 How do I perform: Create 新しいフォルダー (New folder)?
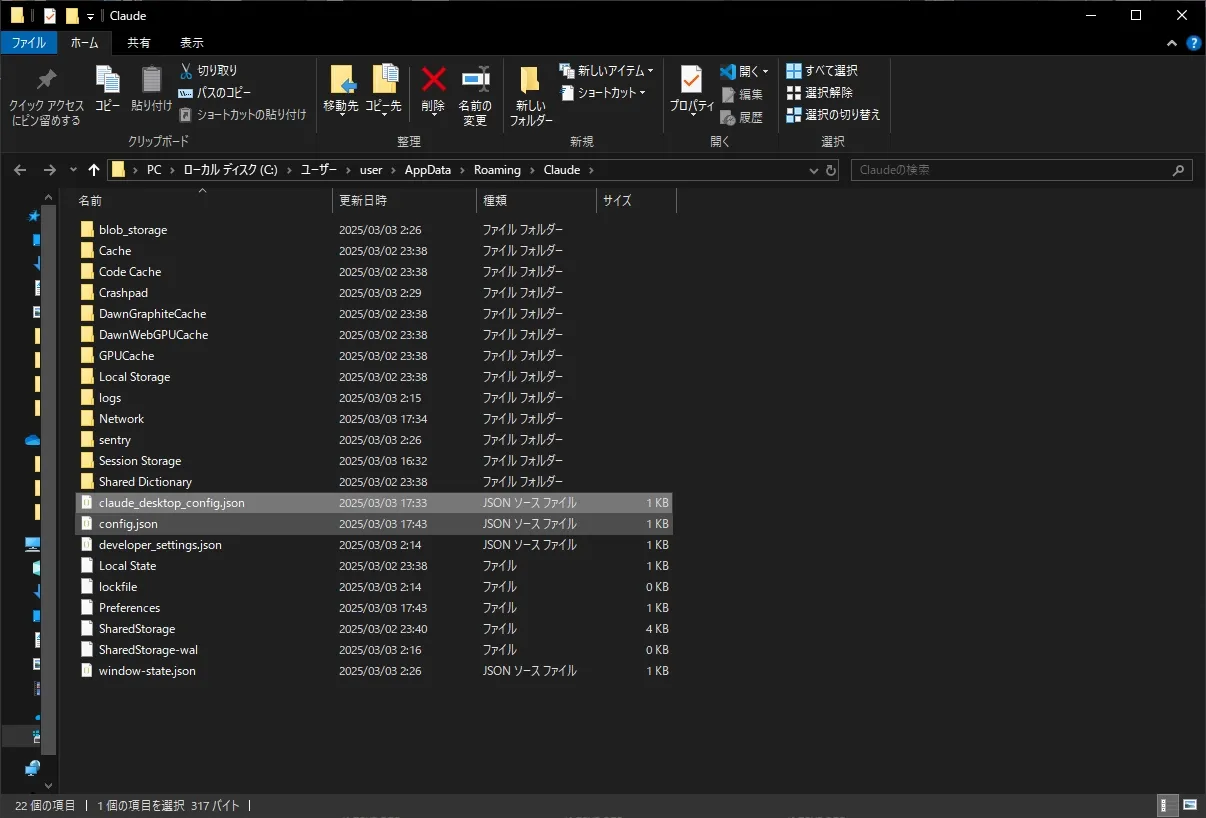click(531, 95)
